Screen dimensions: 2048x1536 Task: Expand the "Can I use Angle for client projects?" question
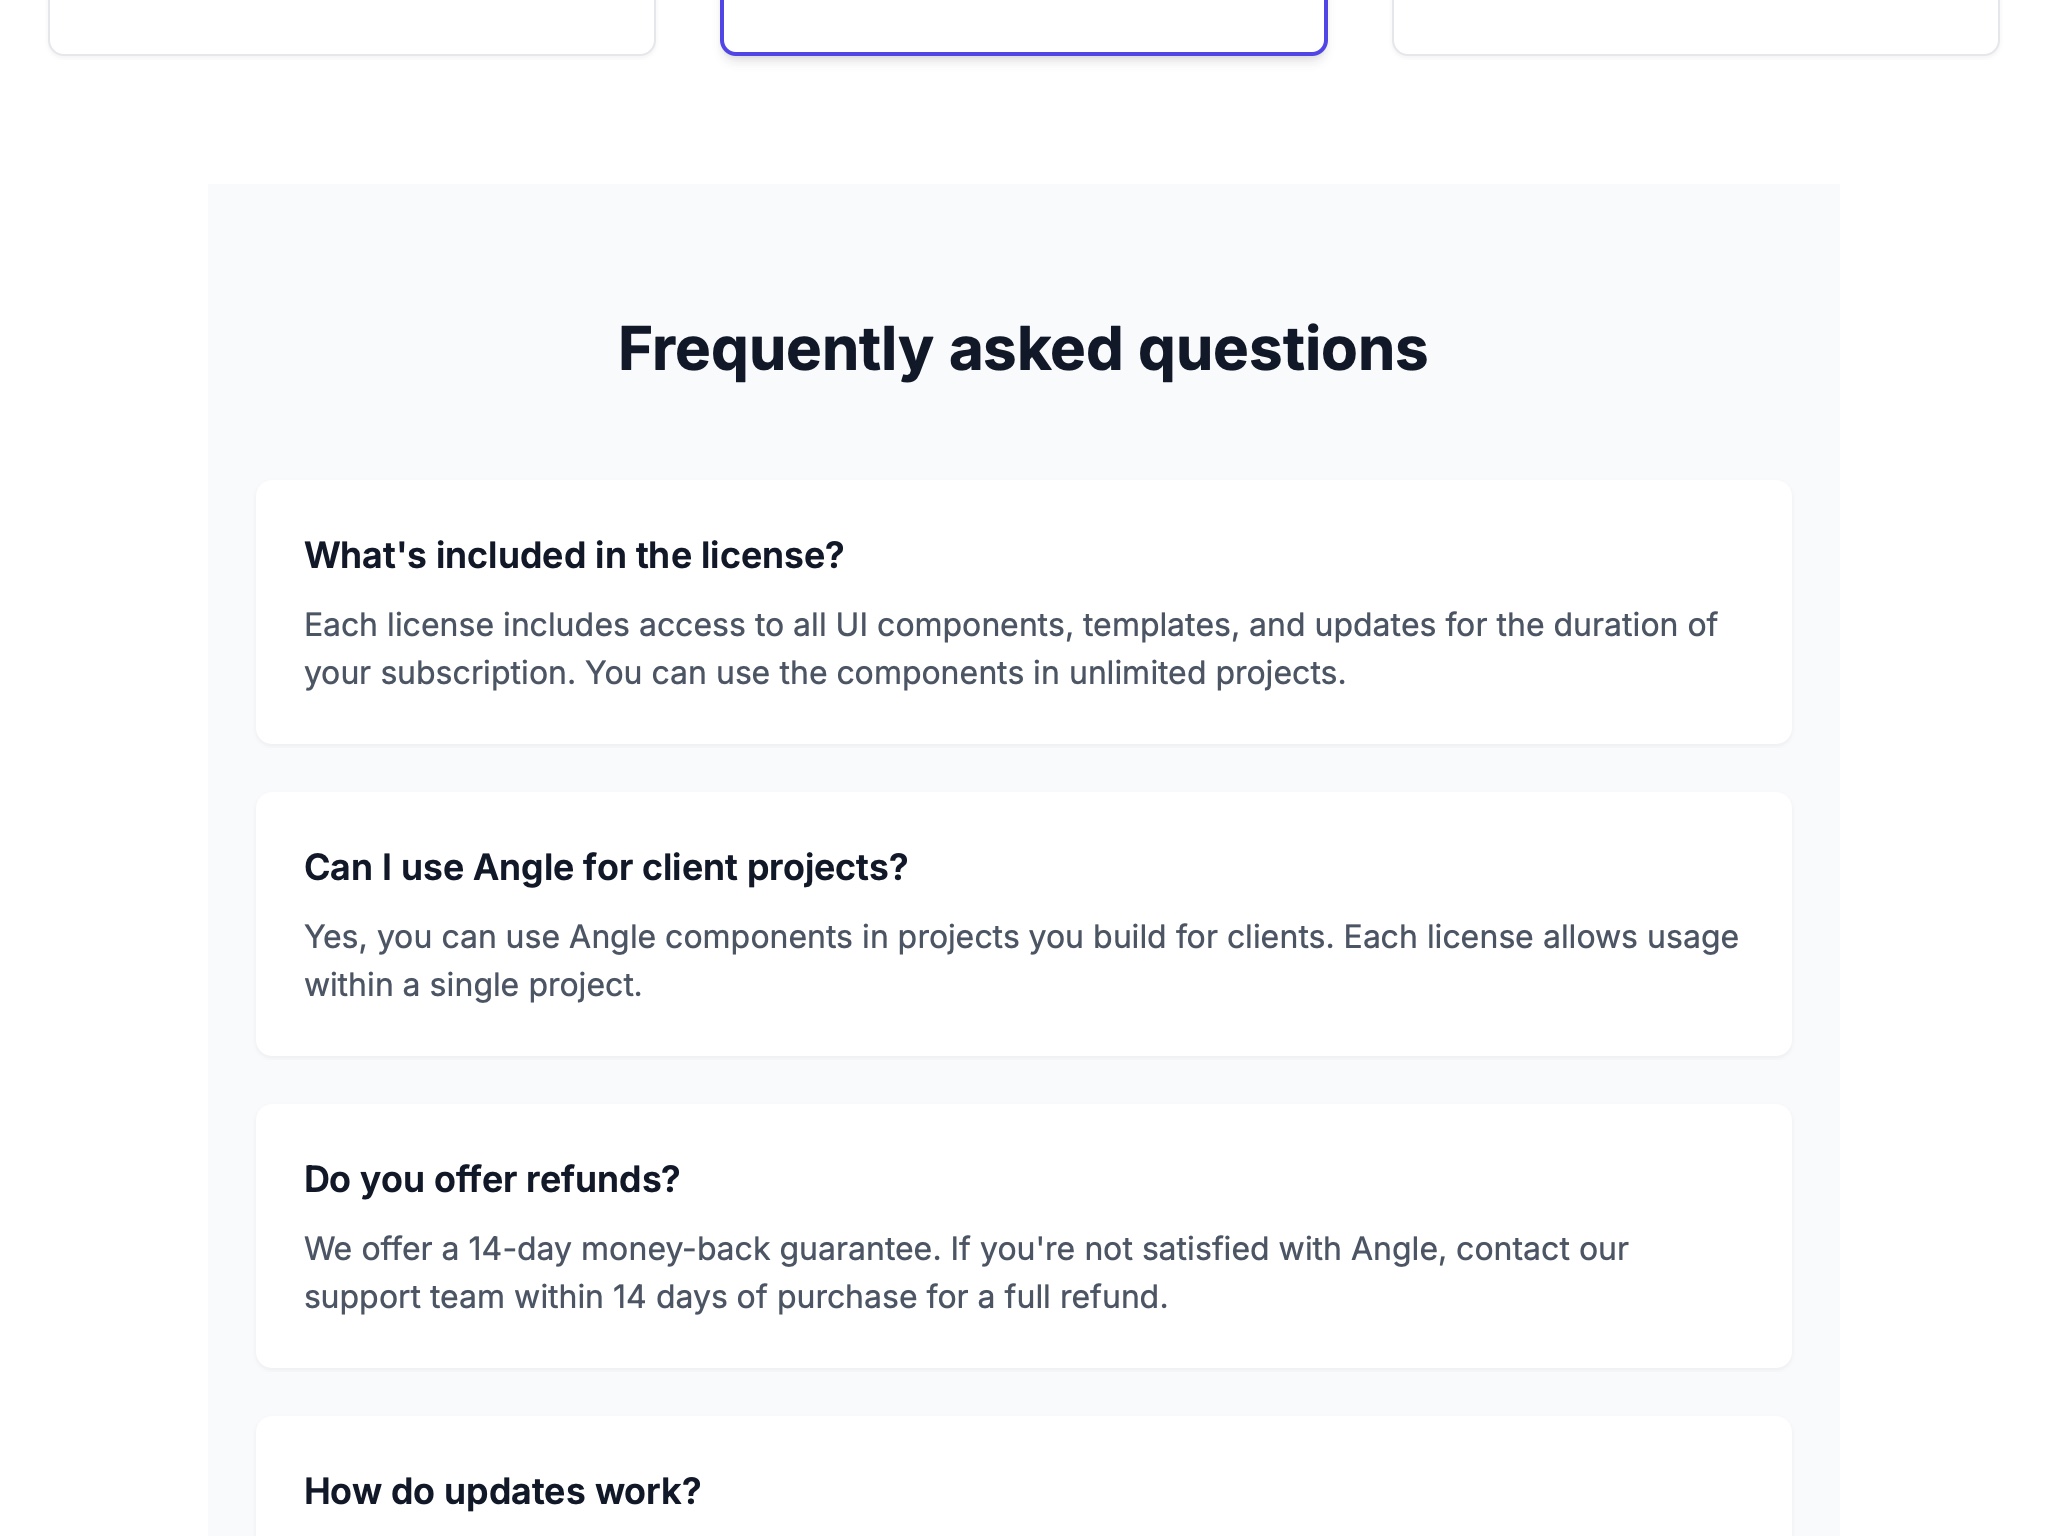(x=605, y=866)
